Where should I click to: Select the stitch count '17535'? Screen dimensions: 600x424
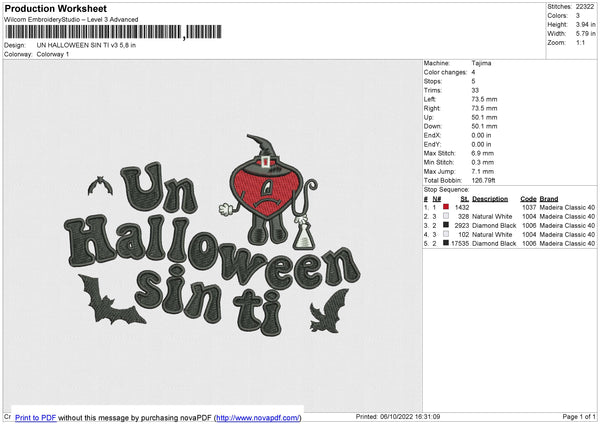point(460,243)
